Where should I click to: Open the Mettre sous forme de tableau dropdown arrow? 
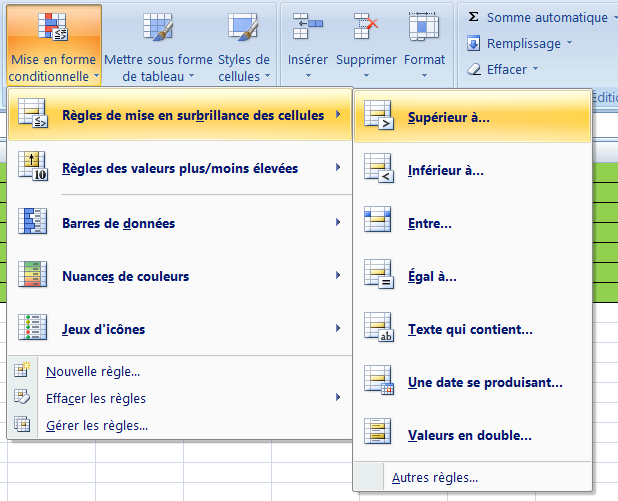click(192, 75)
